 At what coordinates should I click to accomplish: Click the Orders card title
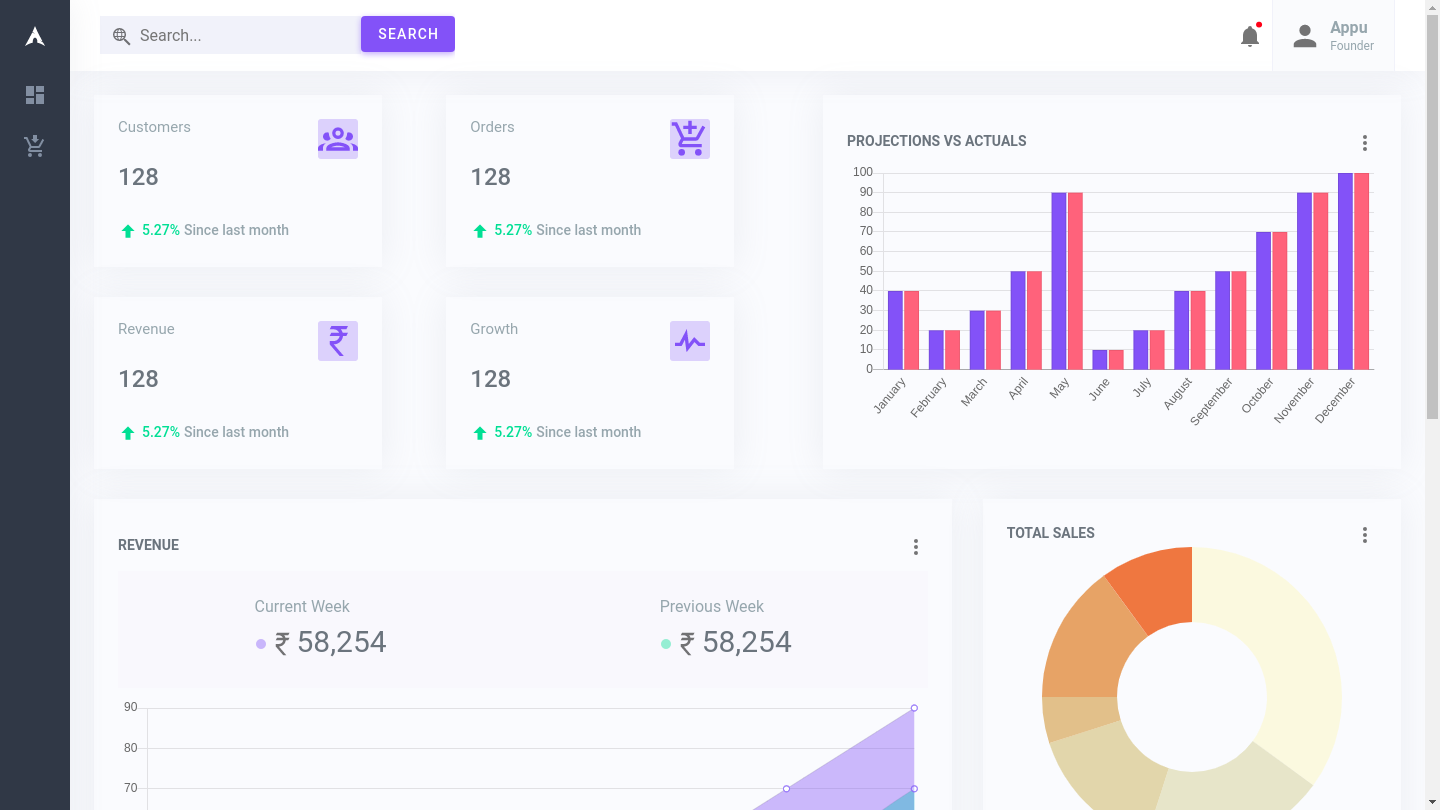[492, 127]
